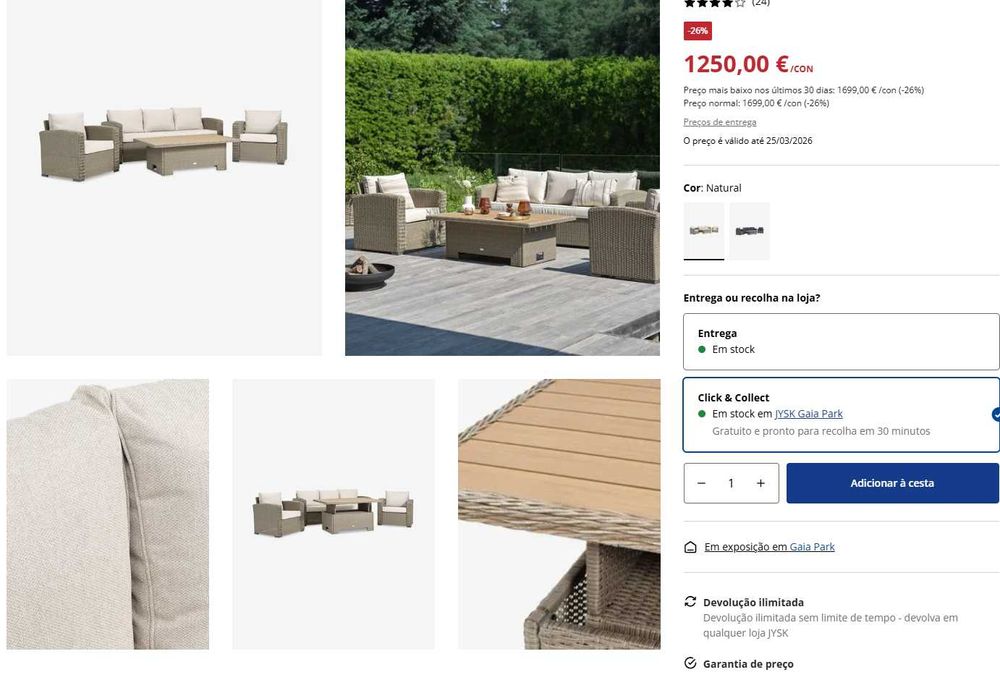1000x690 pixels.
Task: Open the wooden tabletop detail image
Action: [559, 514]
